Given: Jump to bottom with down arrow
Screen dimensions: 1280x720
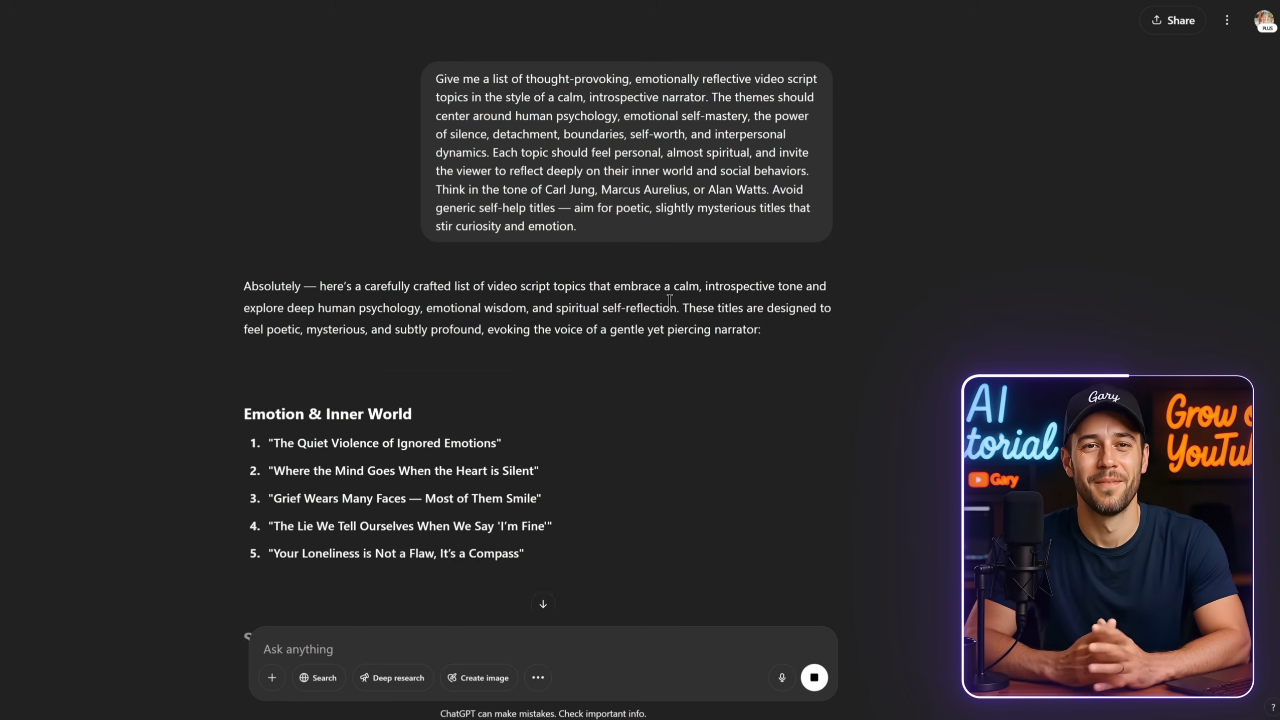Looking at the screenshot, I should click(x=543, y=604).
